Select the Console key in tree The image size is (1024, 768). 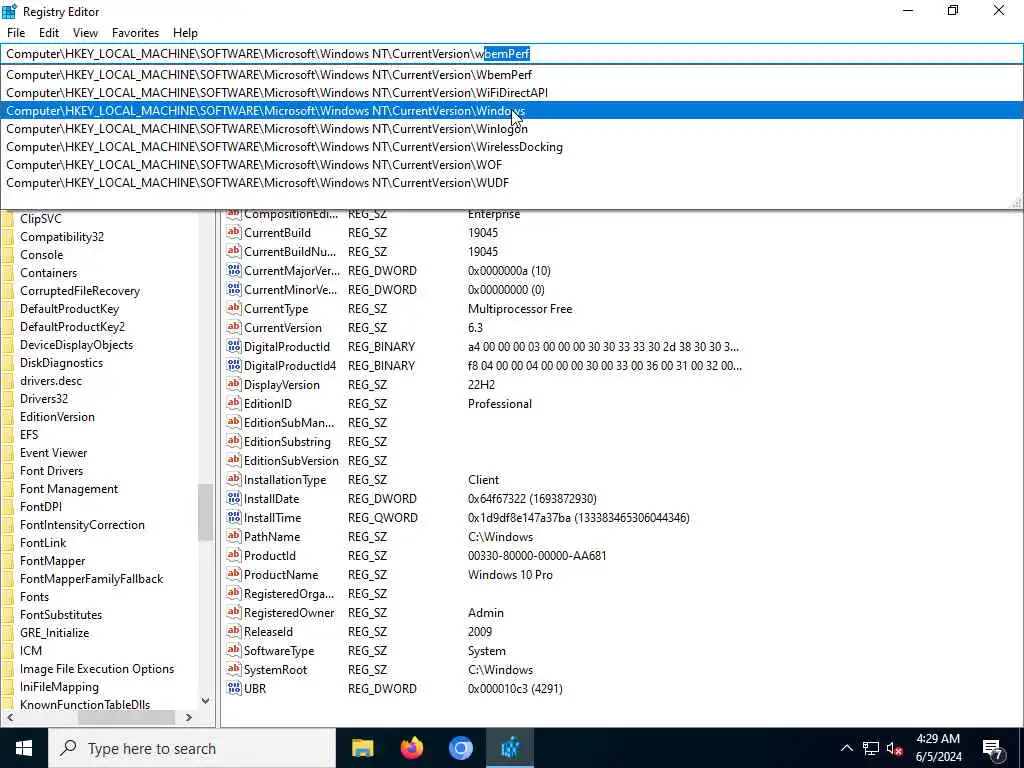41,255
